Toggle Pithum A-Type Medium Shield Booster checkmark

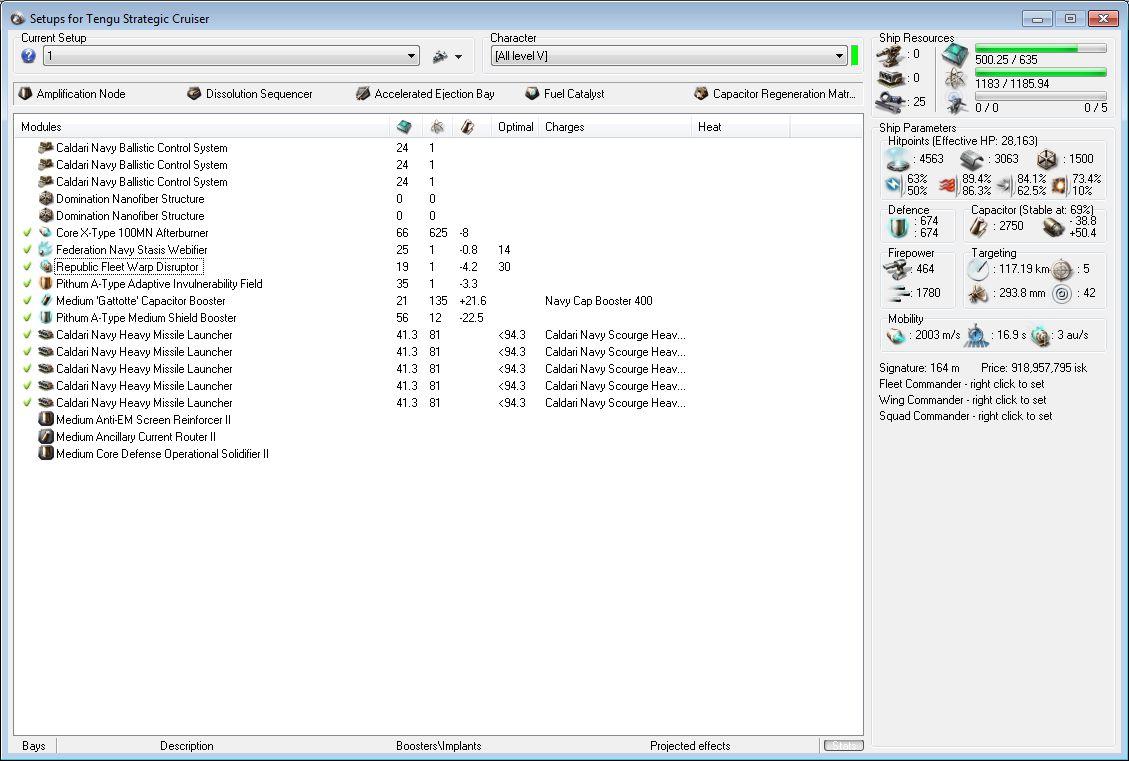27,318
